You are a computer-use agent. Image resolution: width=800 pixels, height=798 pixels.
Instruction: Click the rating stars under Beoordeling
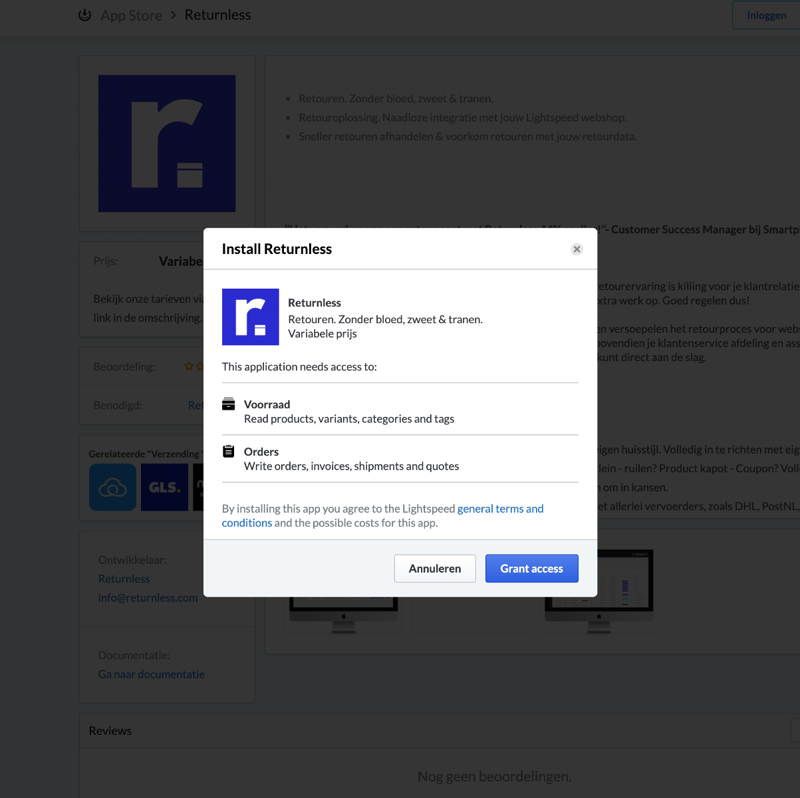pyautogui.click(x=194, y=366)
